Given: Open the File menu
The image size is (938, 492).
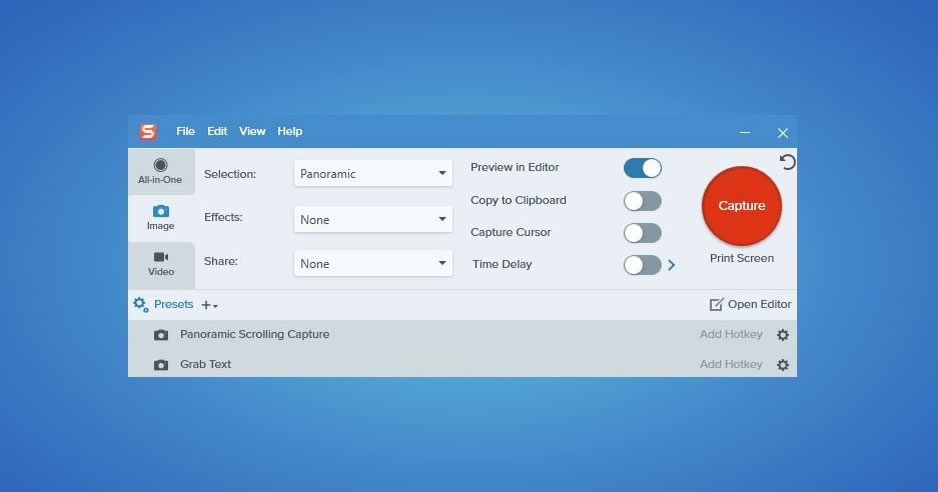Looking at the screenshot, I should tap(185, 132).
